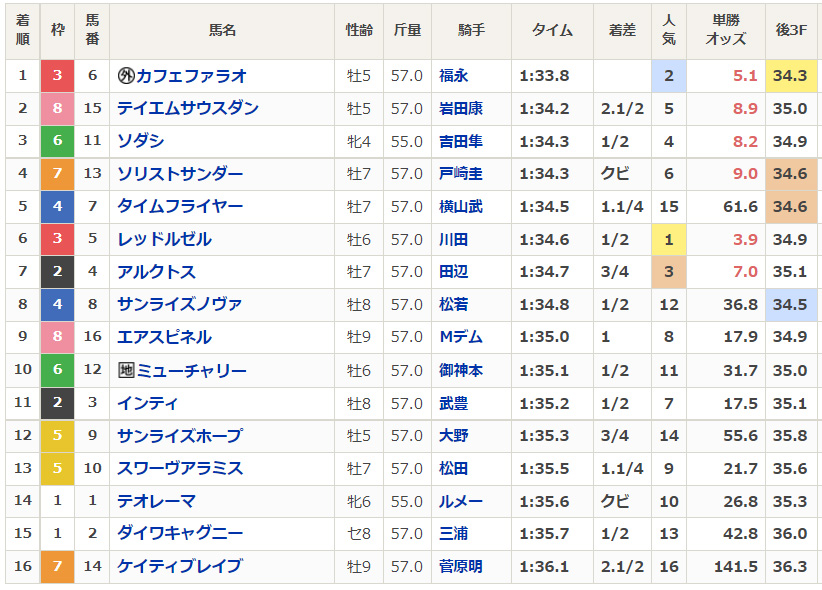The image size is (822, 590).
Task: Open jockey link 武豊
Action: pos(453,403)
